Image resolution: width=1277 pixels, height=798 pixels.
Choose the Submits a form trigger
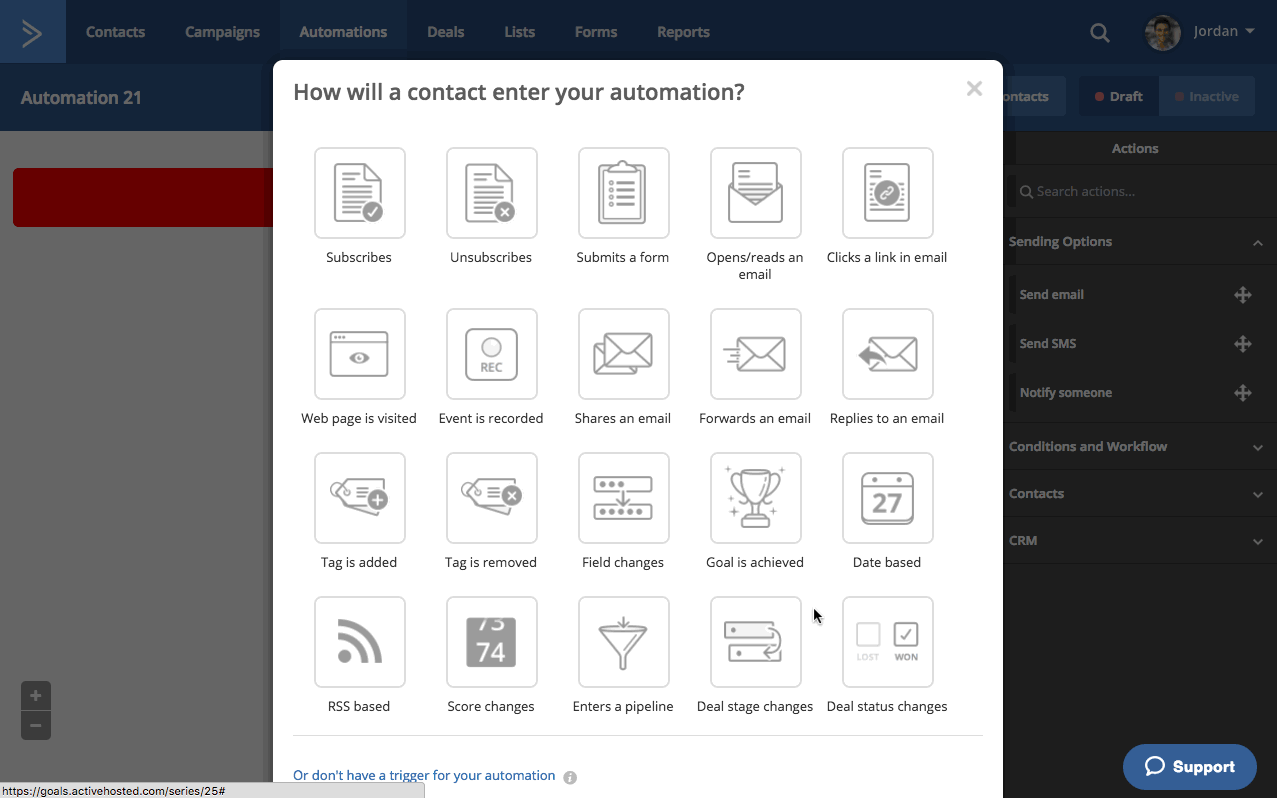coord(623,193)
